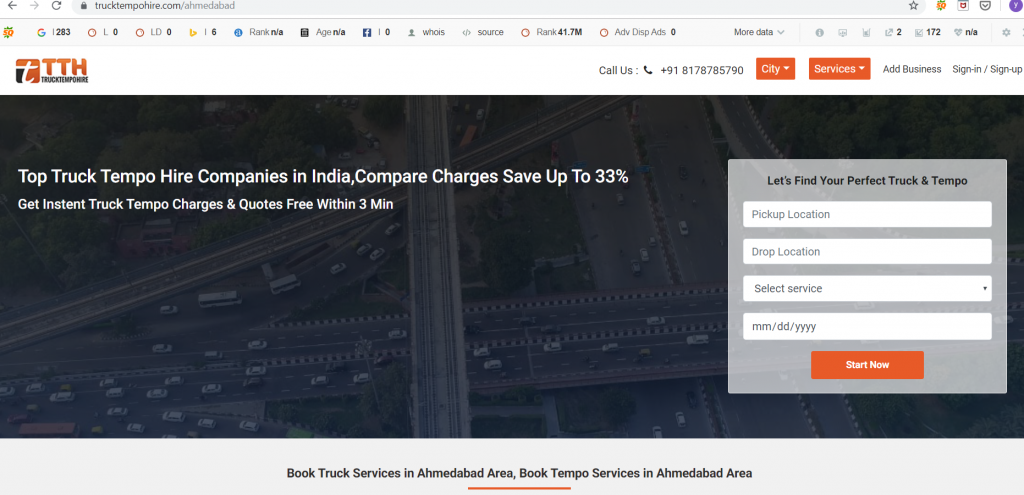
Task: Open the City dropdown menu
Action: pyautogui.click(x=775, y=69)
